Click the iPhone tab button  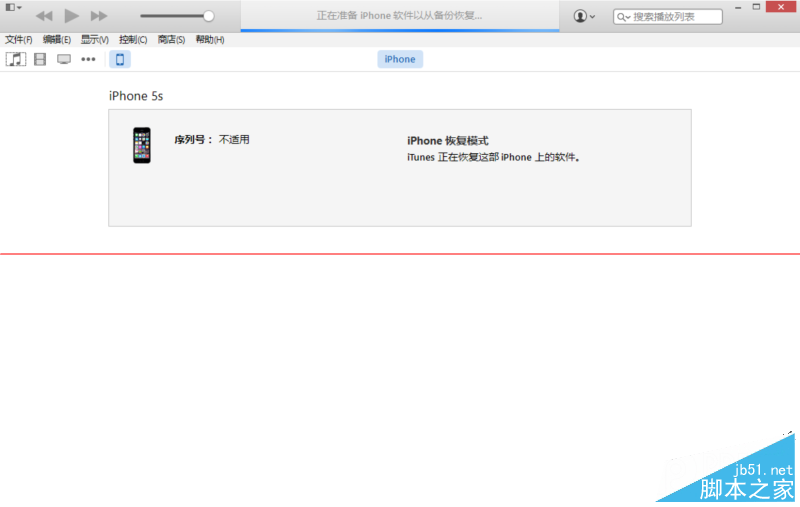click(x=400, y=59)
